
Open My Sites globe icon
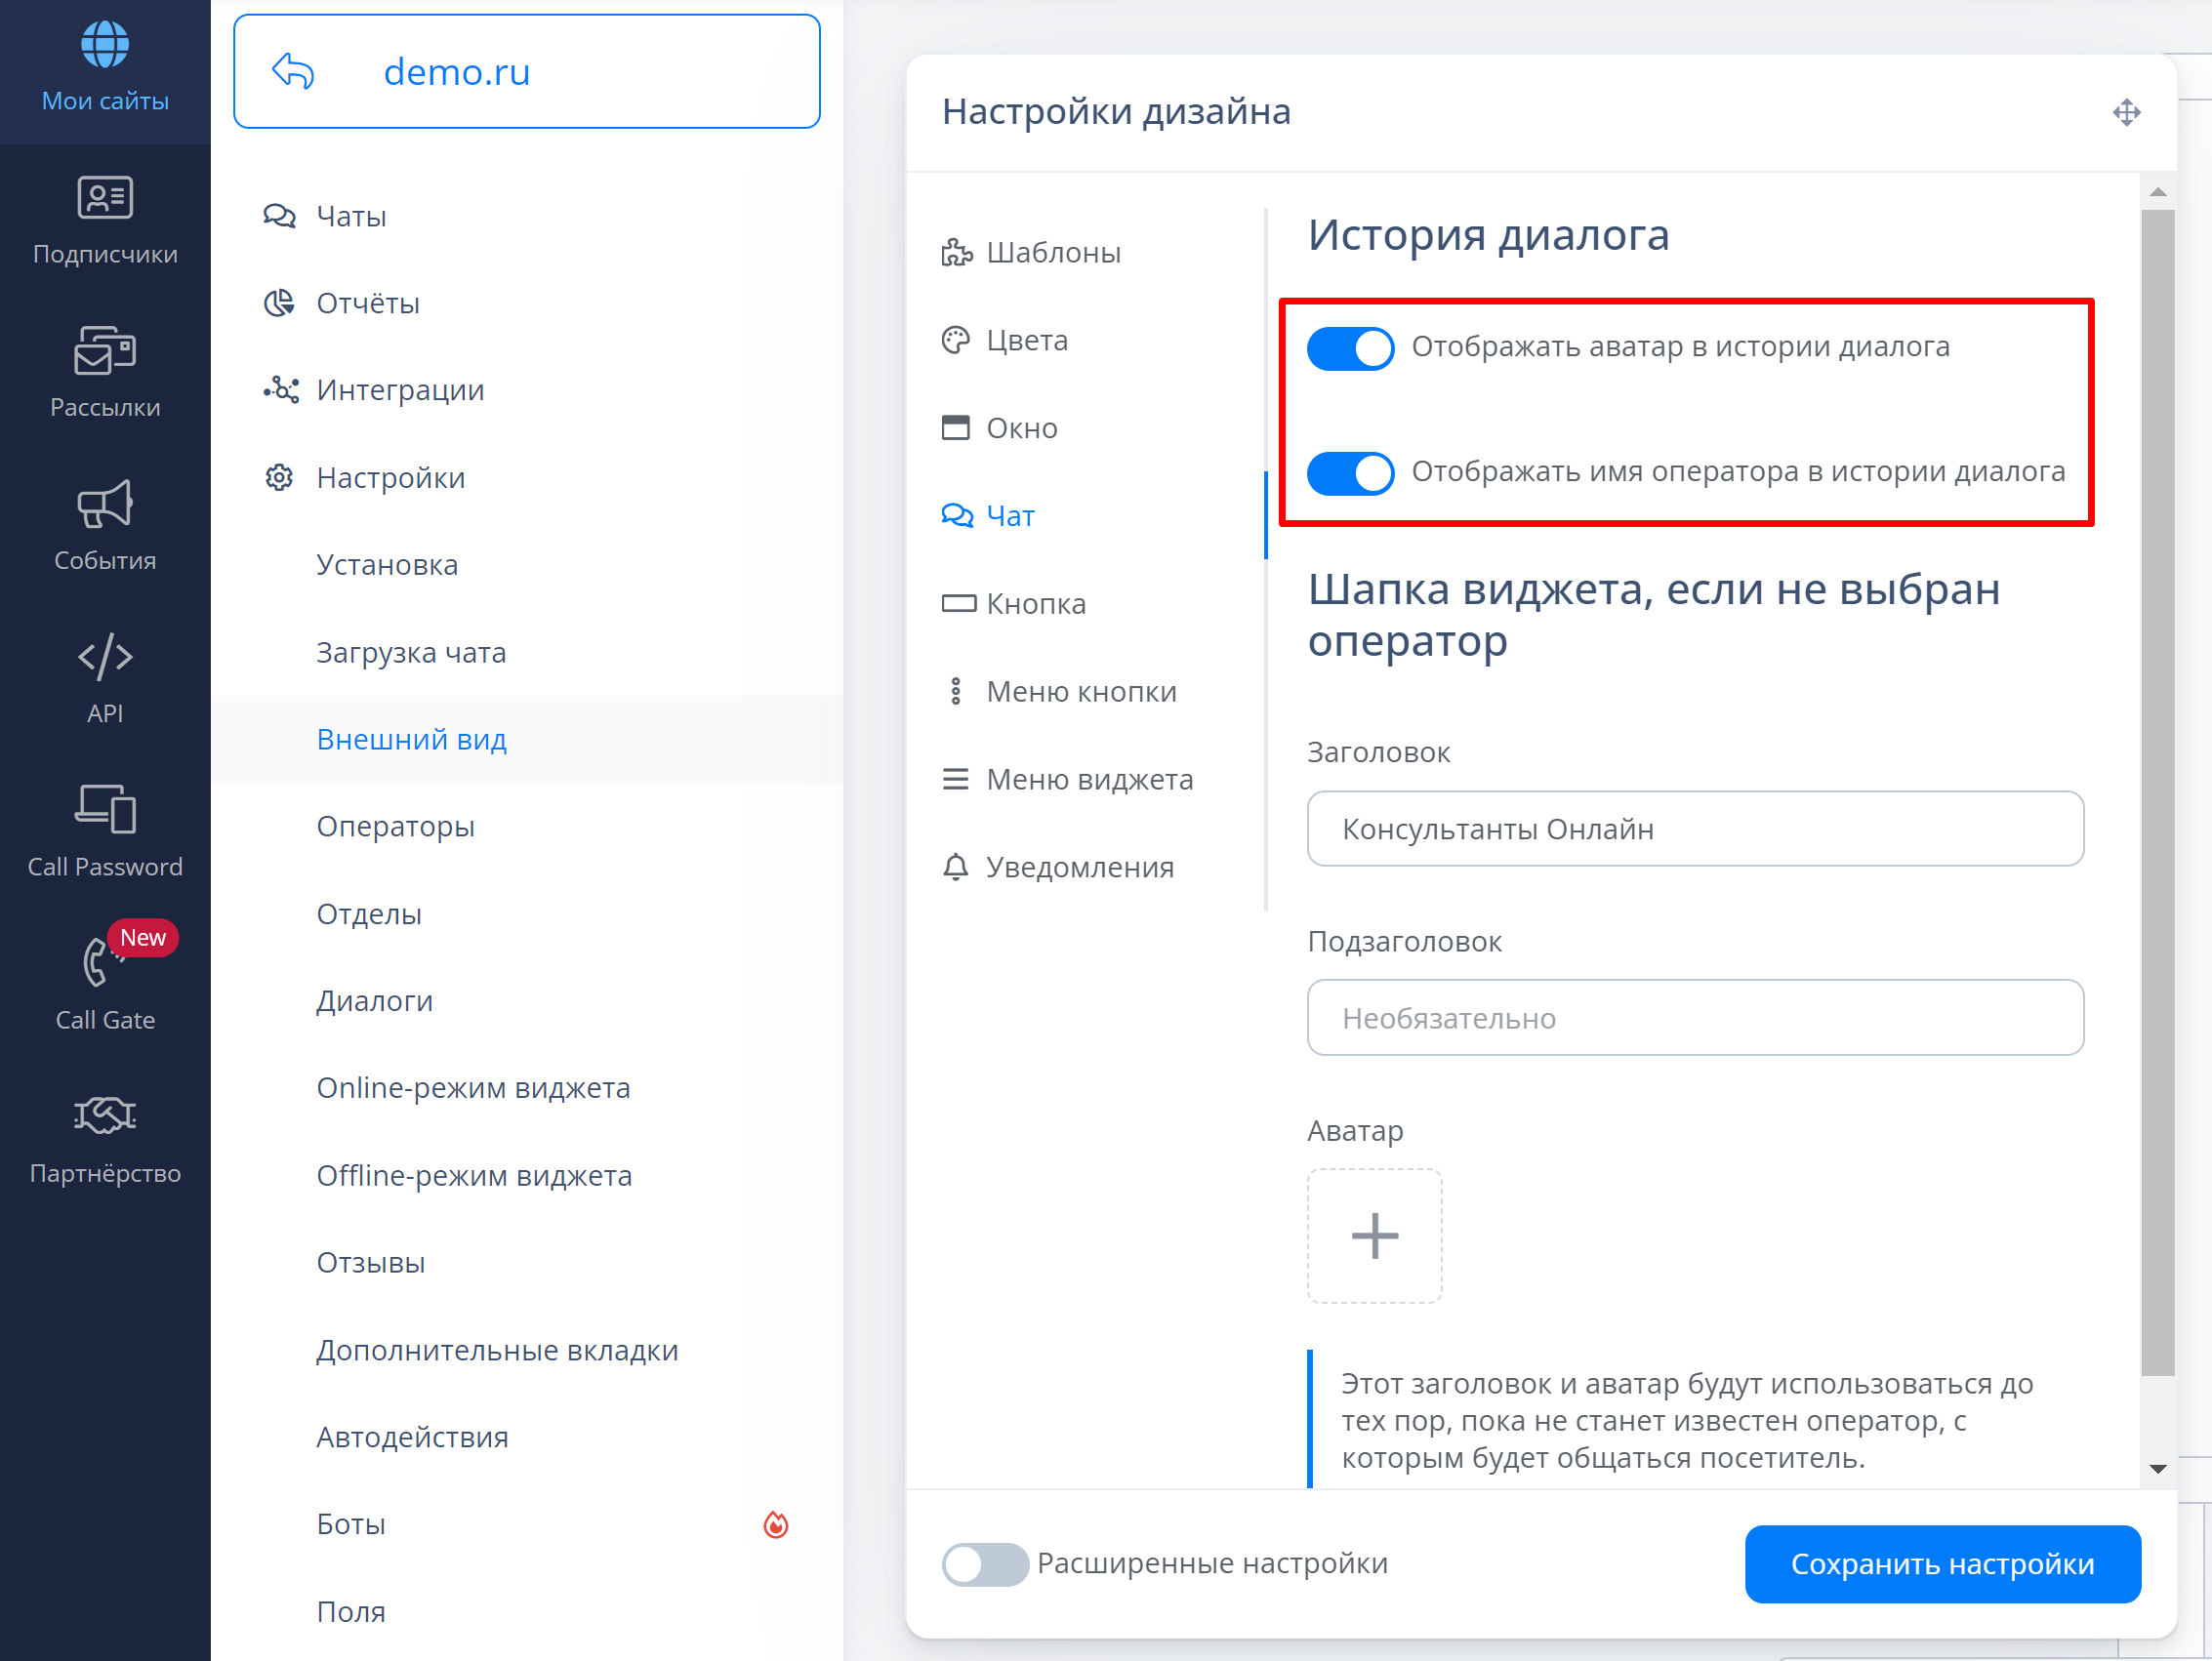point(105,45)
